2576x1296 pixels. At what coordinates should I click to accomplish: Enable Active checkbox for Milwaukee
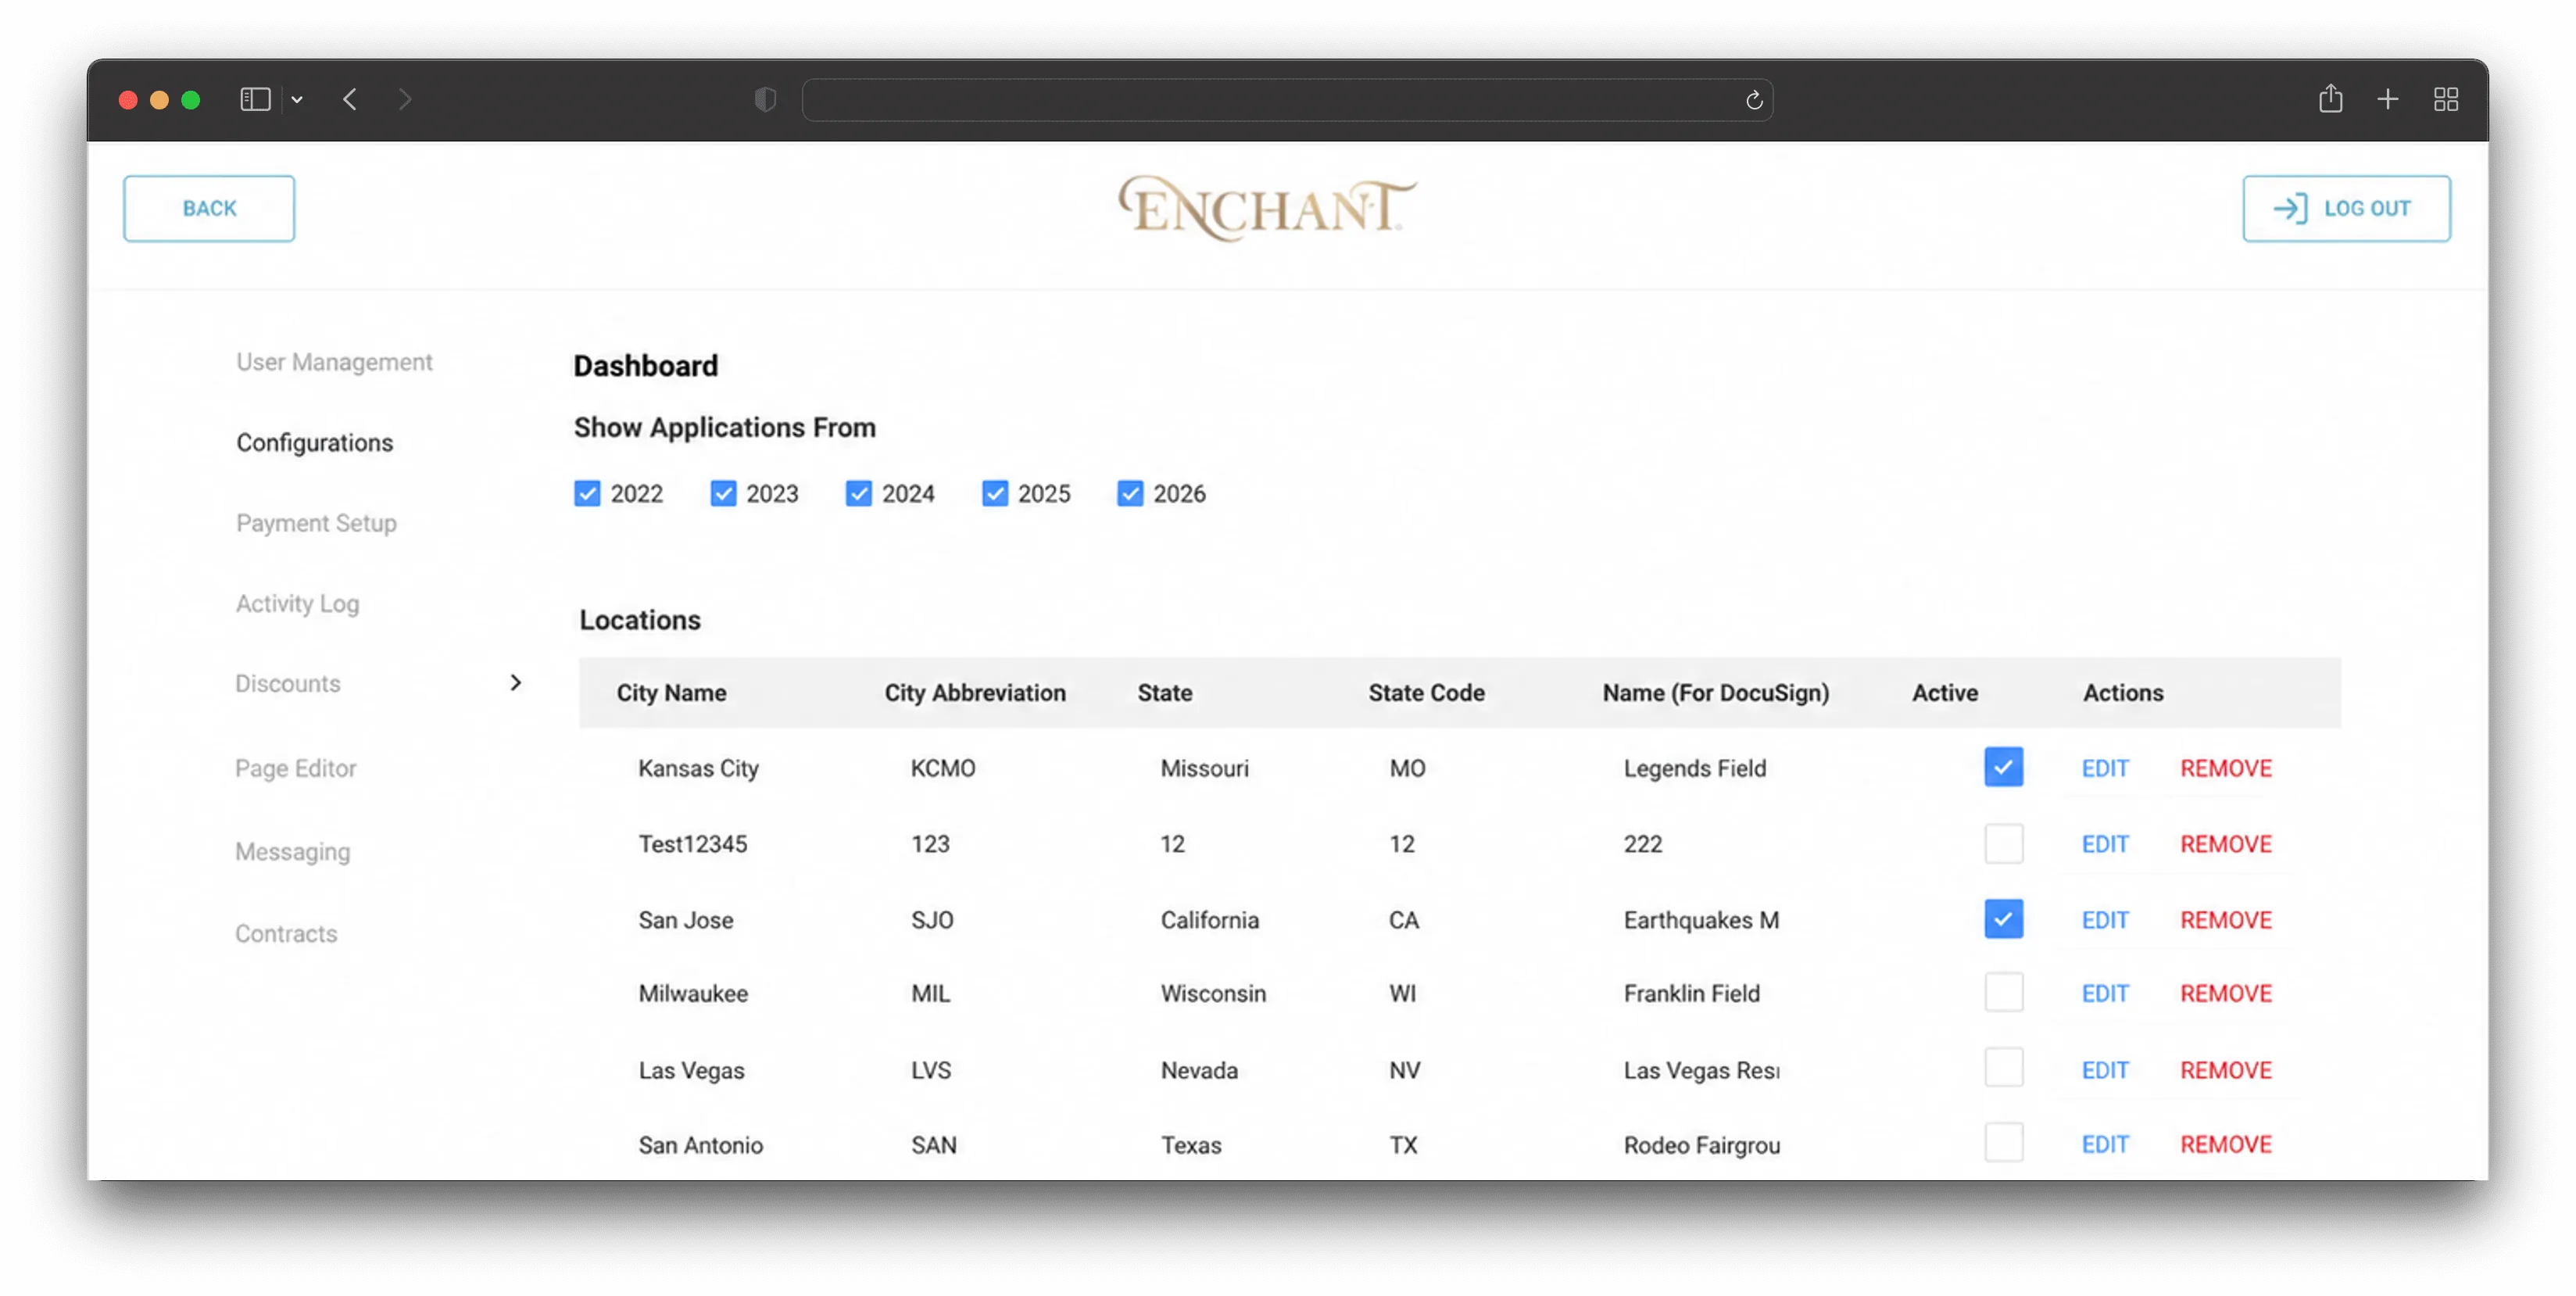click(2003, 992)
